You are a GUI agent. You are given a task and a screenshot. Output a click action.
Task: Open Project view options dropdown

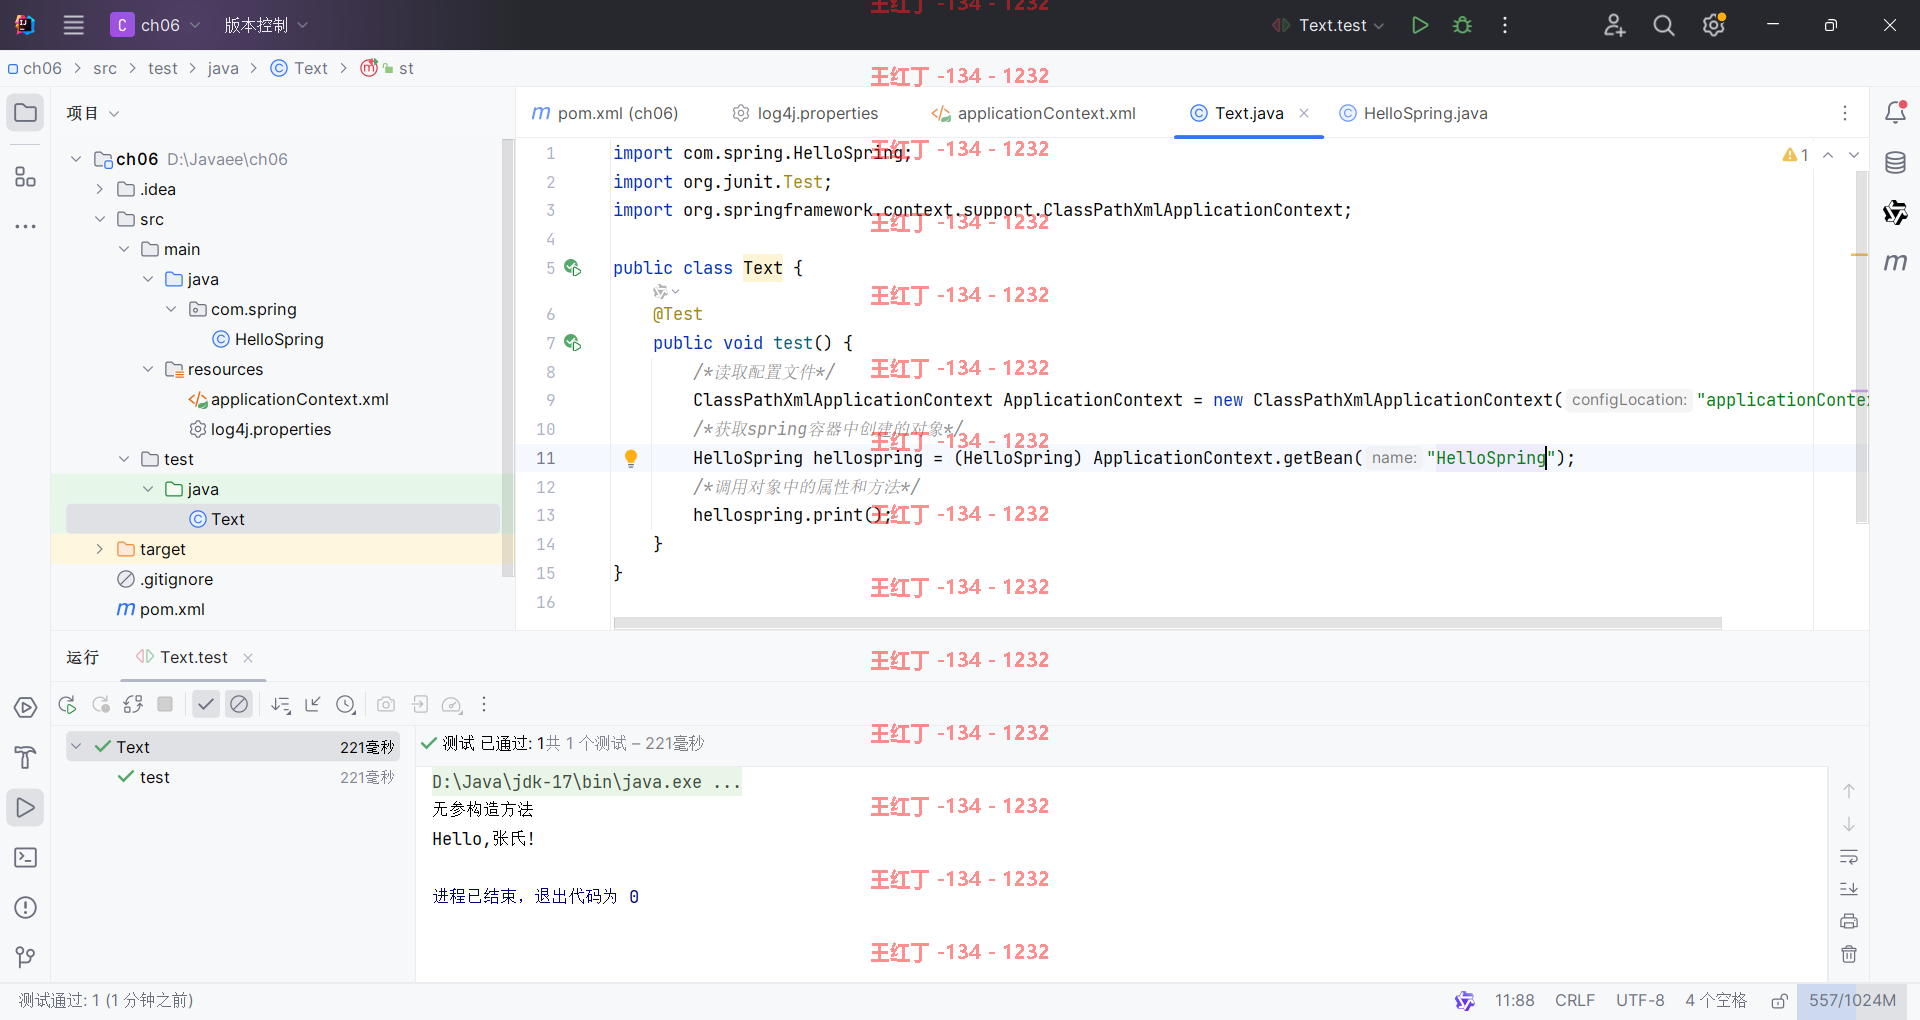coord(93,113)
